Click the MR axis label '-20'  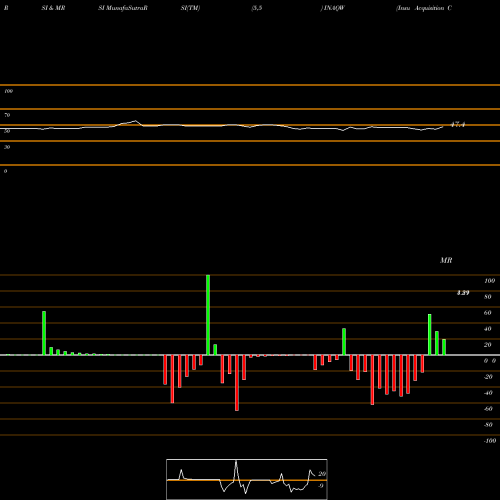(488, 377)
